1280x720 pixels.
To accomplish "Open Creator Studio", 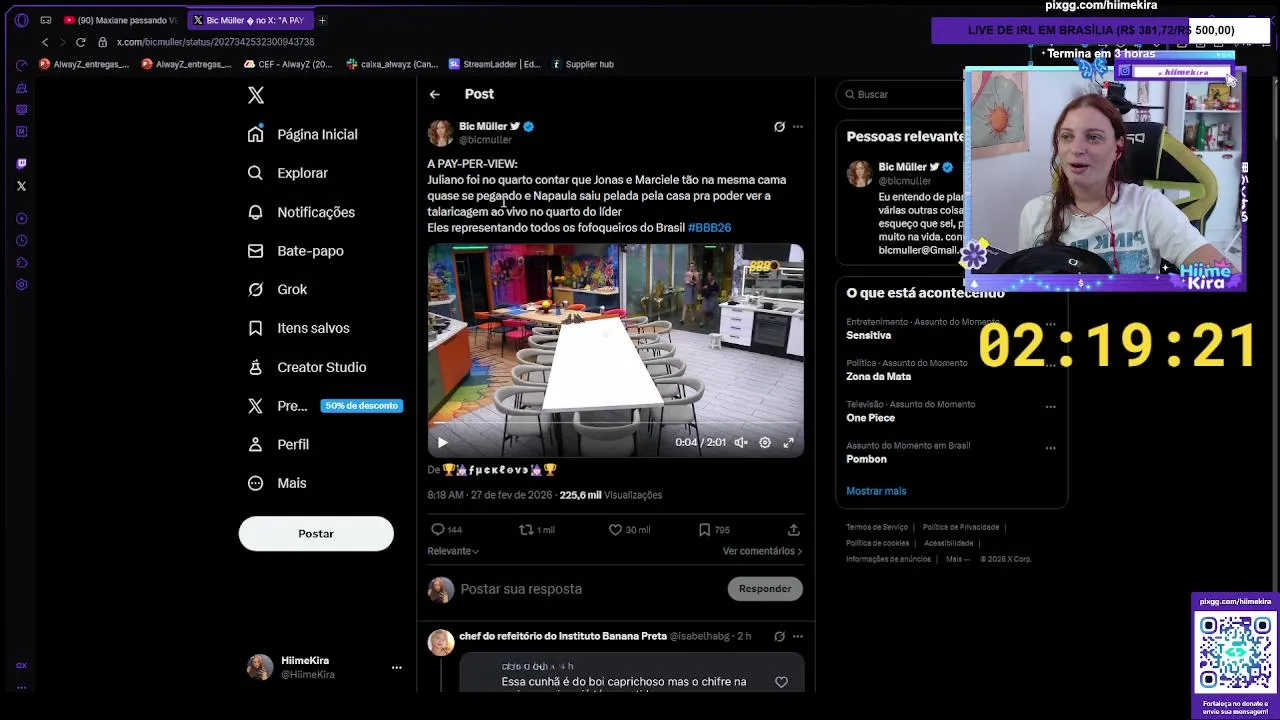I will coord(308,367).
